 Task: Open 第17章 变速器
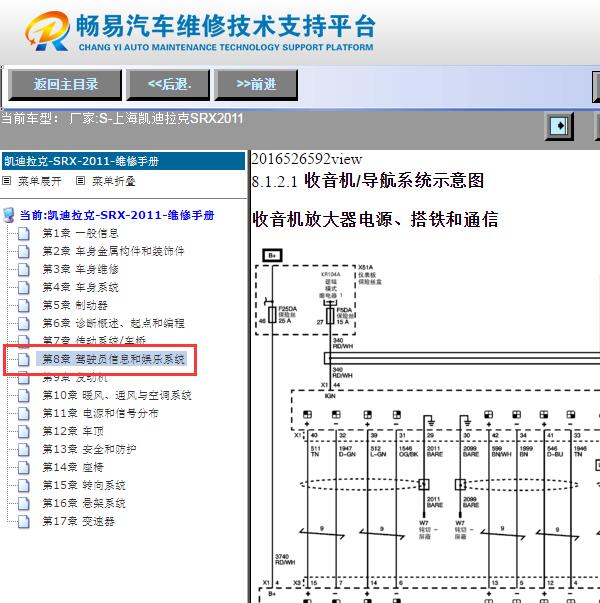78,521
